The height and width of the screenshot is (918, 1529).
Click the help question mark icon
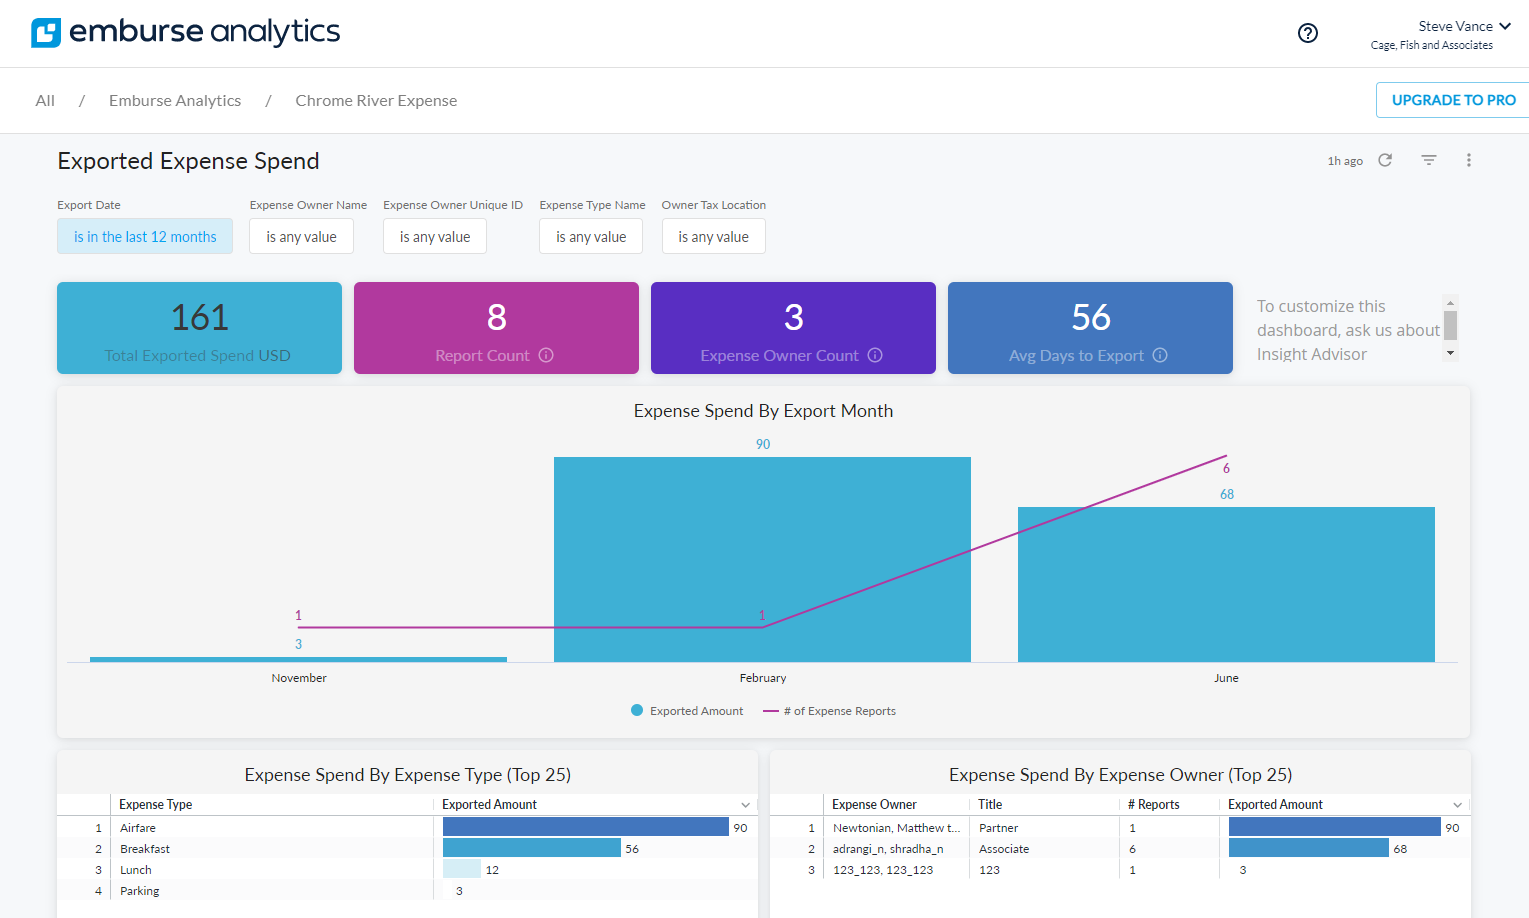click(x=1307, y=33)
